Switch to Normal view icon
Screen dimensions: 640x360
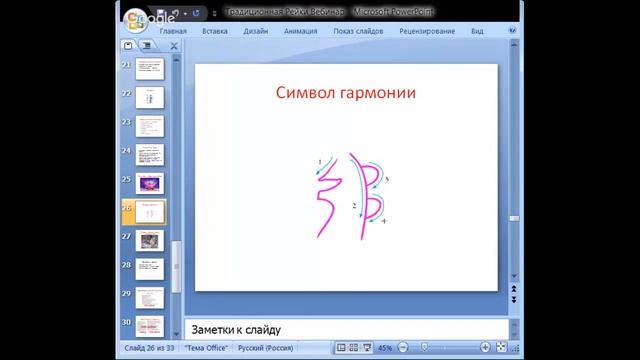(x=341, y=348)
